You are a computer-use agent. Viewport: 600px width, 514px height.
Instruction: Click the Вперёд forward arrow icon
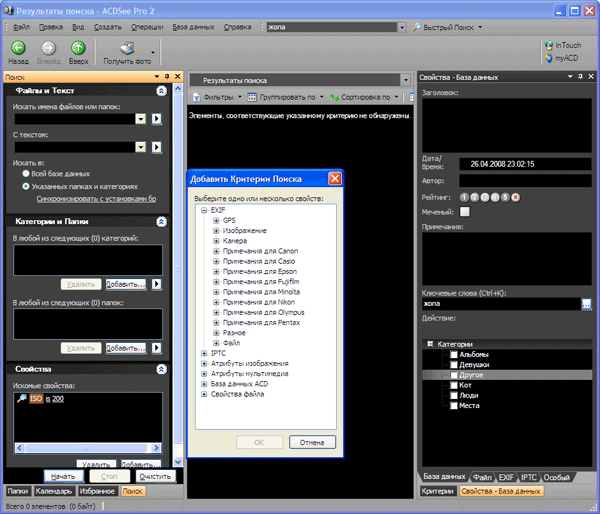(x=49, y=48)
